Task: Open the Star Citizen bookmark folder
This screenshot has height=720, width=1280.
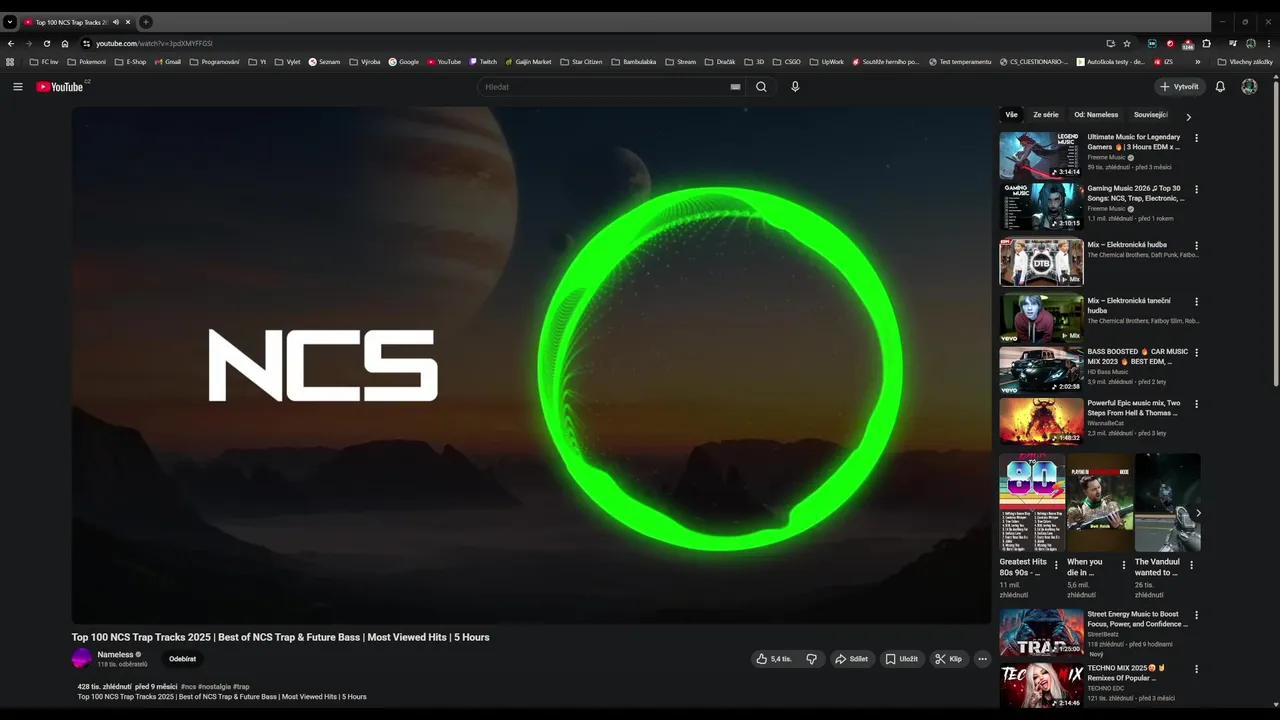Action: point(581,62)
